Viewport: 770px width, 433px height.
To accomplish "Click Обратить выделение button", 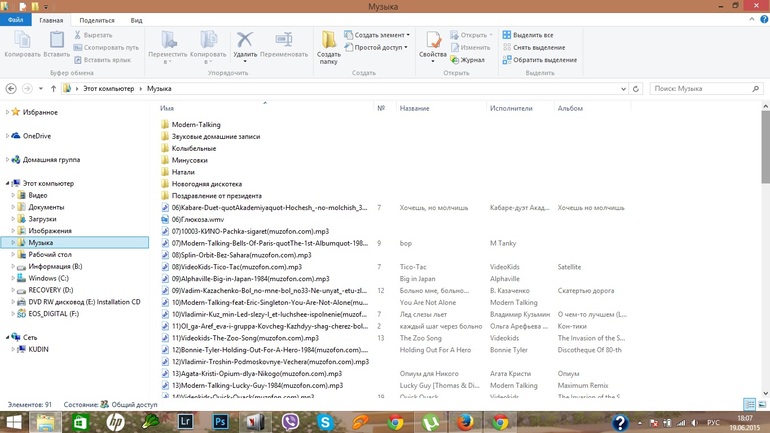I will (543, 60).
